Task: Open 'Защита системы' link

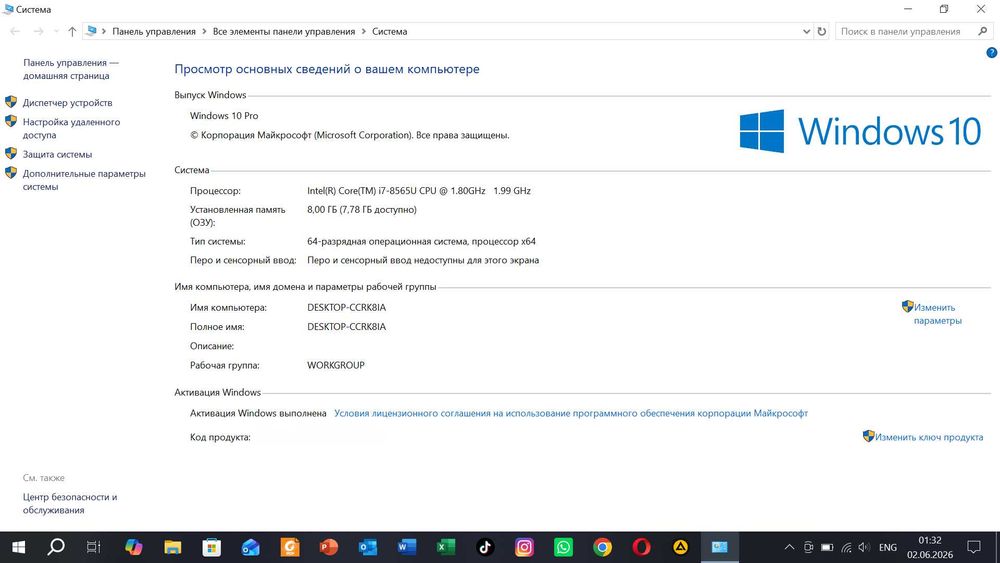Action: pos(57,154)
